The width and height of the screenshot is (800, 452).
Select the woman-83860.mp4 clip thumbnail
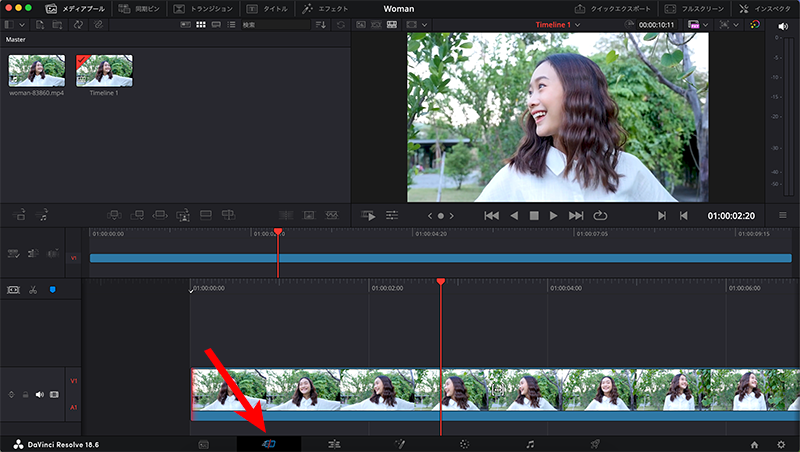click(37, 70)
